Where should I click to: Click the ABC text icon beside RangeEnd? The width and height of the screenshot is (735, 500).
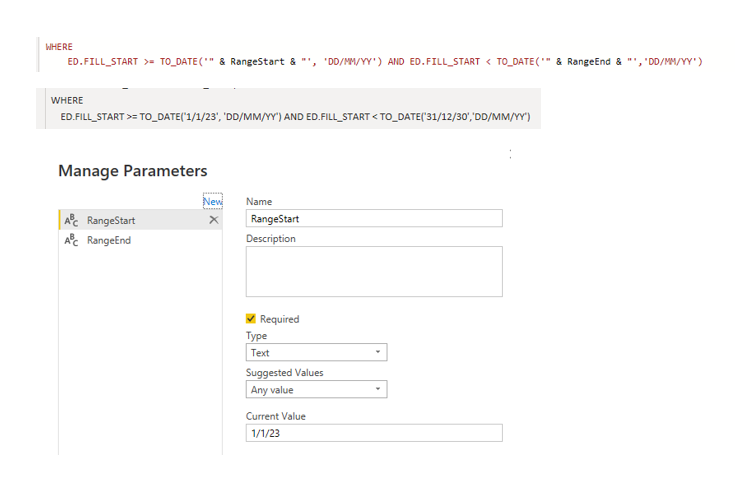(x=71, y=240)
